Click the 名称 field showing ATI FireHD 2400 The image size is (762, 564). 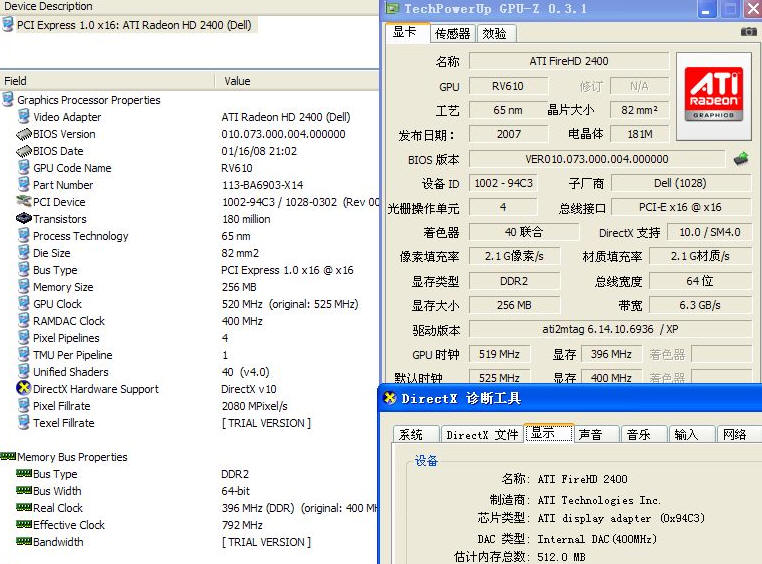tap(569, 61)
